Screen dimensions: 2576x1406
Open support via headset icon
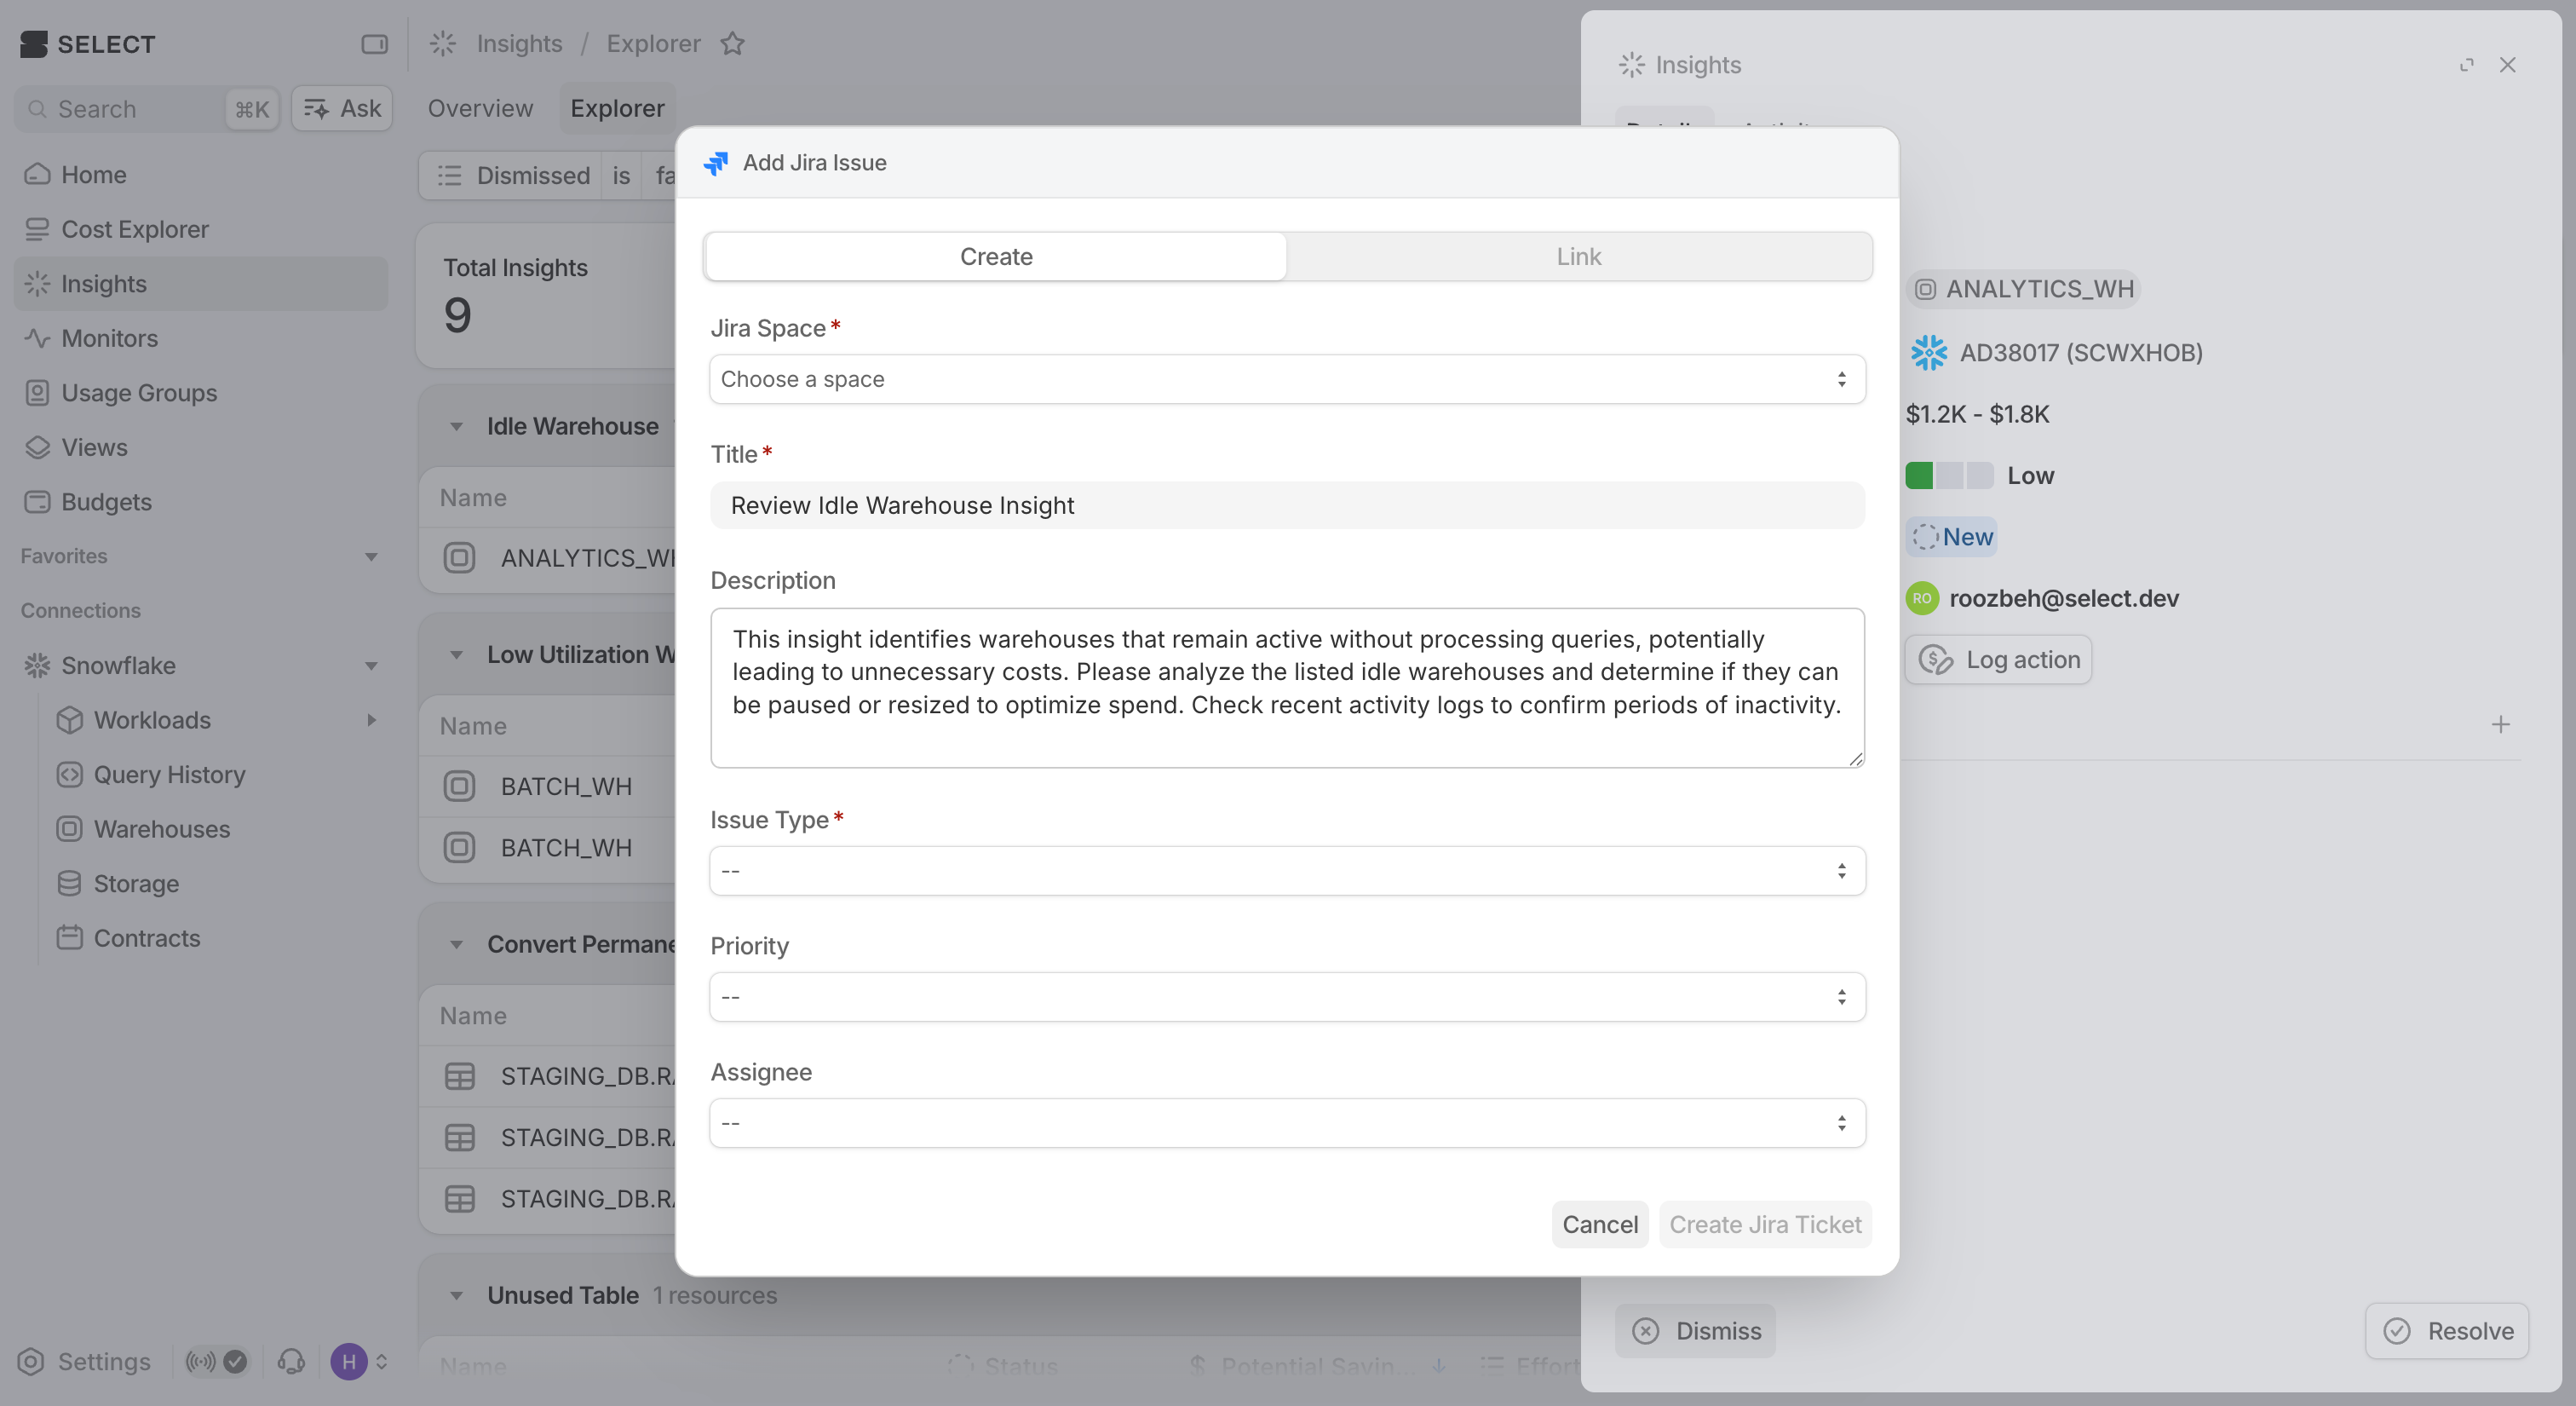click(x=291, y=1361)
